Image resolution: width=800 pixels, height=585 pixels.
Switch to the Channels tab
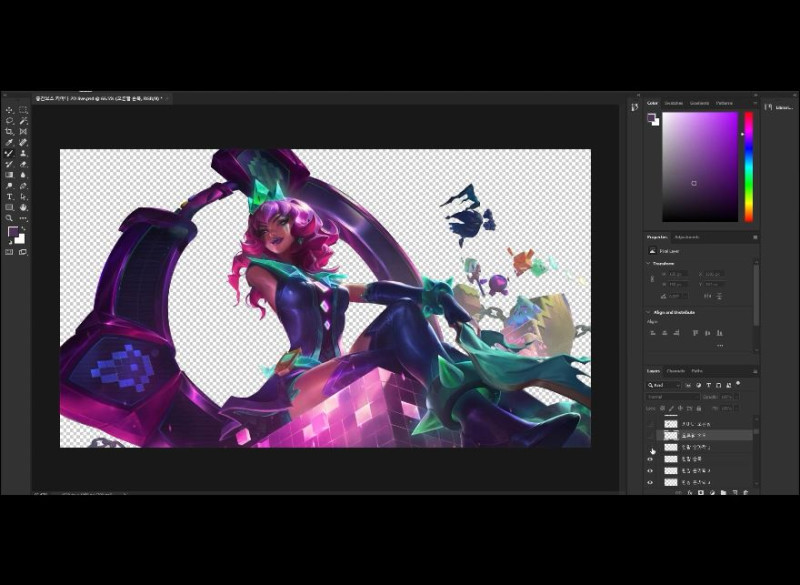tap(676, 371)
